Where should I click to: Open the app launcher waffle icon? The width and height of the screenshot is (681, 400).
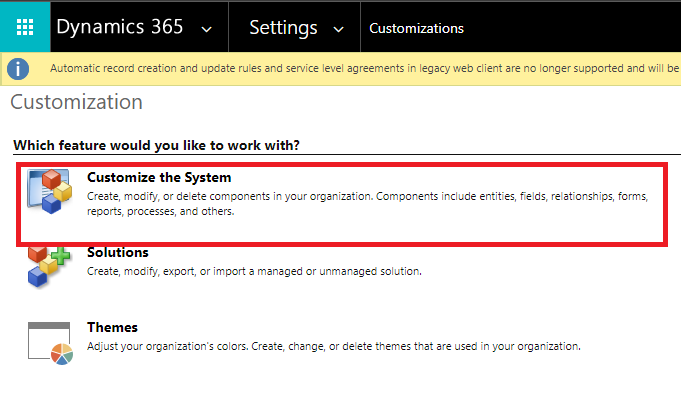[x=26, y=27]
